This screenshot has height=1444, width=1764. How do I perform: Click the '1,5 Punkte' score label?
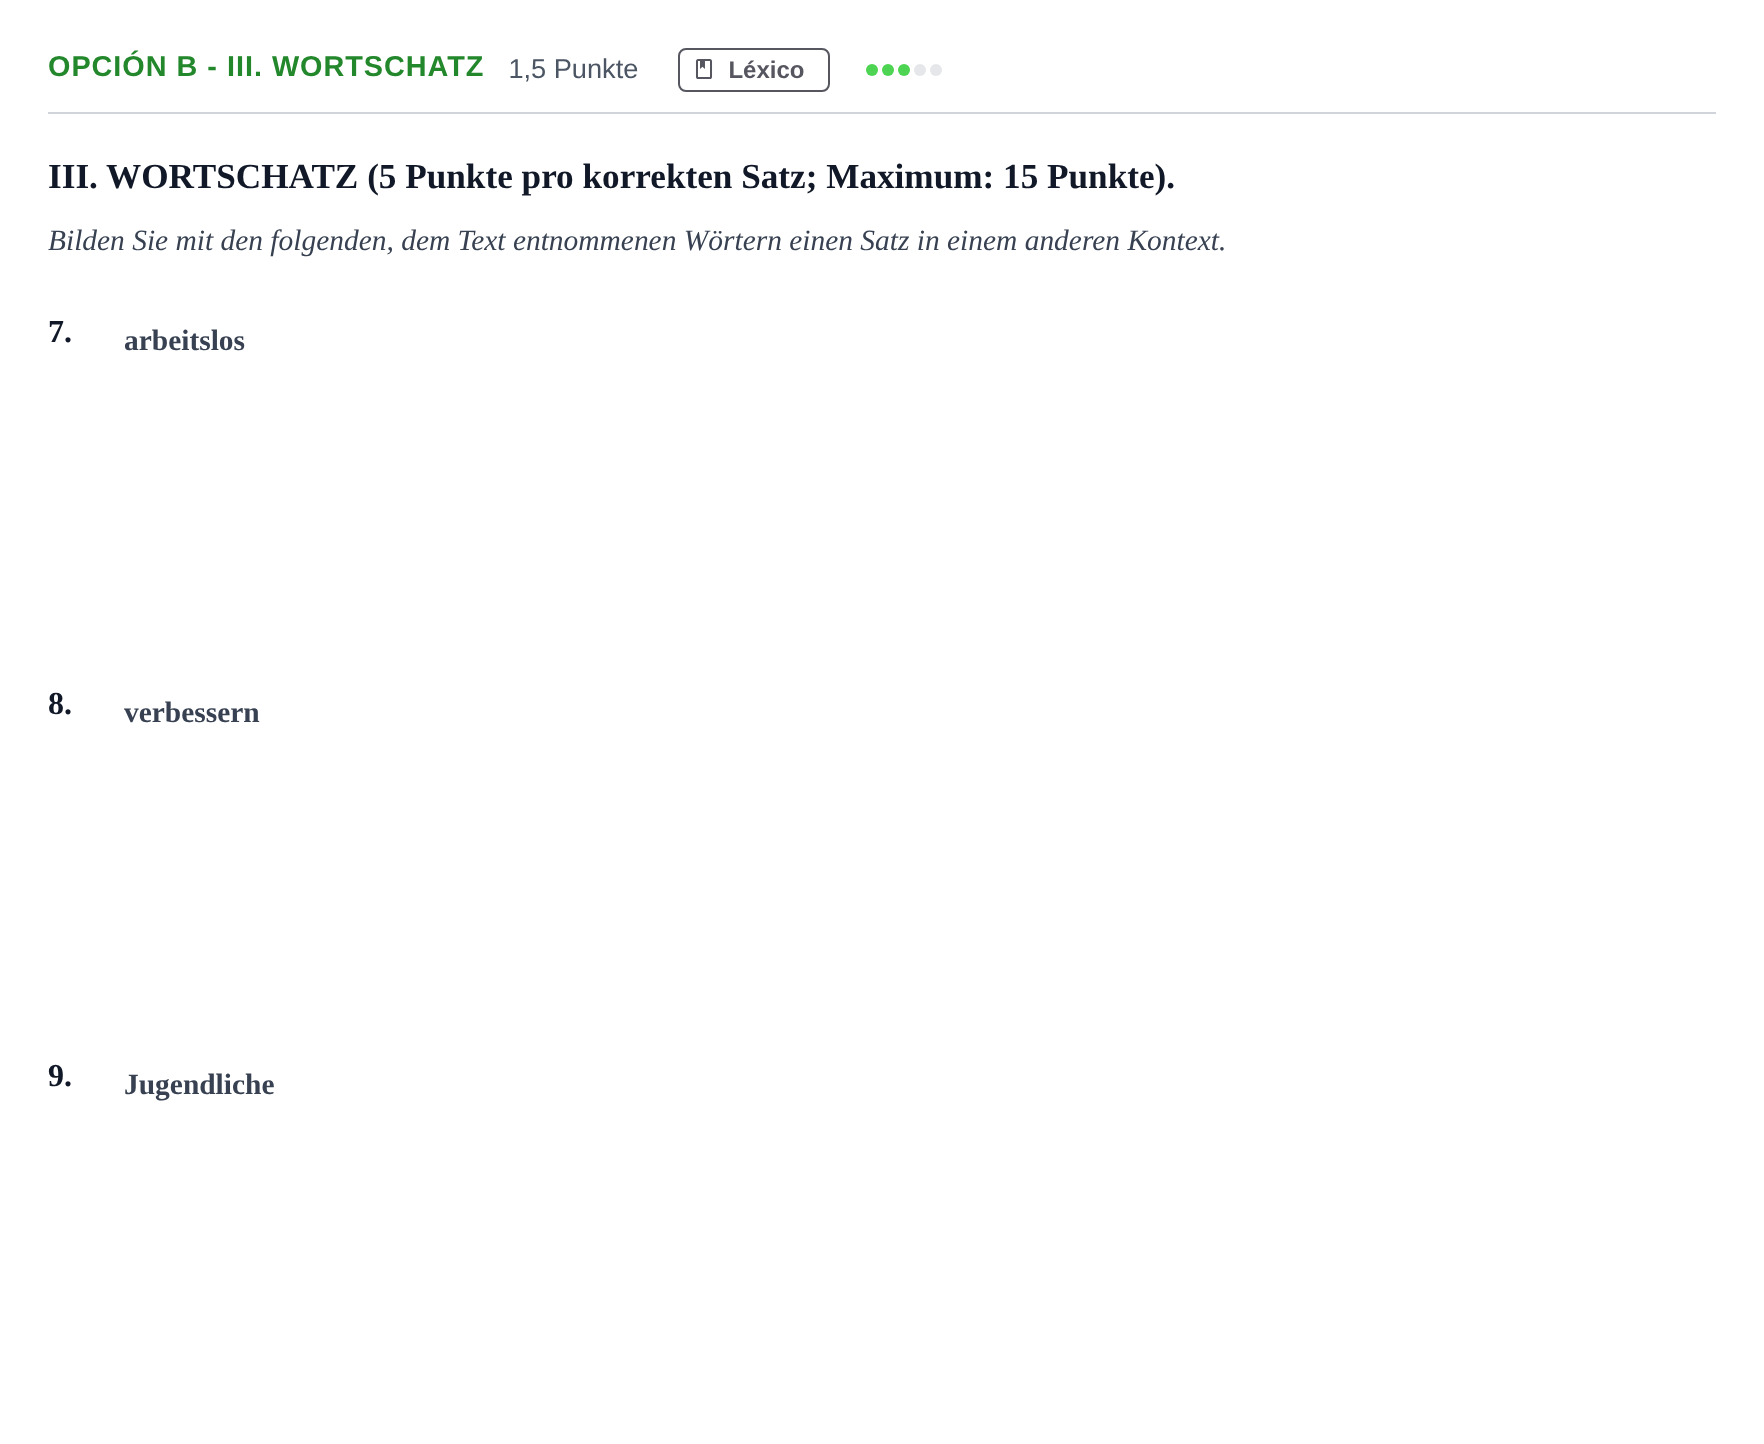573,69
